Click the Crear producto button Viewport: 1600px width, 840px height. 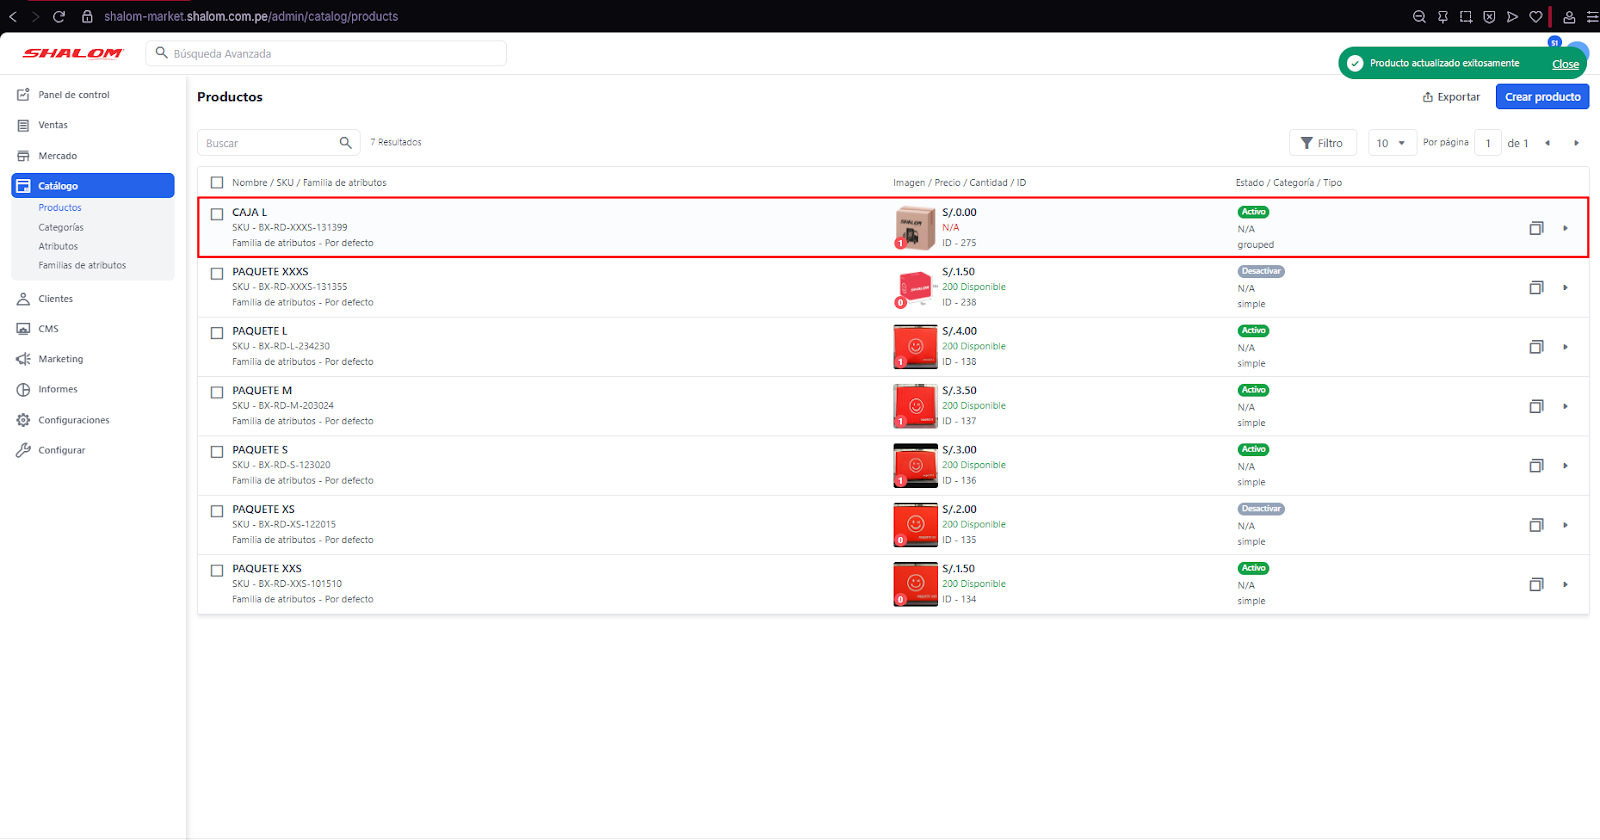[x=1542, y=97]
